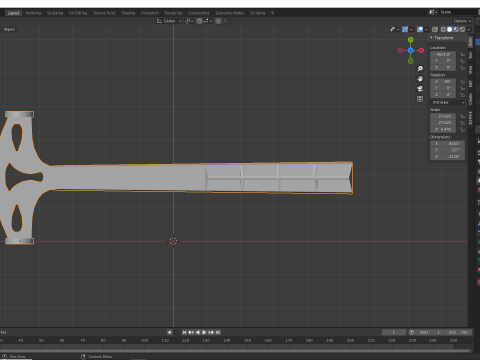Switch to the Modeling workspace tab
The width and height of the screenshot is (480, 360).
pos(33,13)
